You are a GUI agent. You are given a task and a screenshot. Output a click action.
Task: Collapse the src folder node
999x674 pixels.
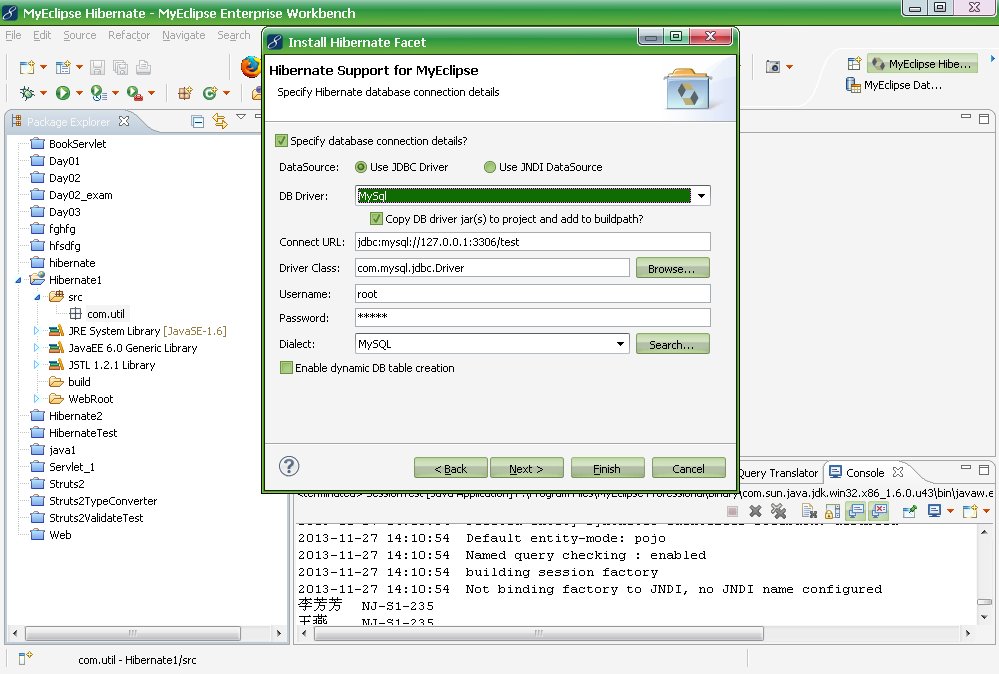click(x=37, y=297)
